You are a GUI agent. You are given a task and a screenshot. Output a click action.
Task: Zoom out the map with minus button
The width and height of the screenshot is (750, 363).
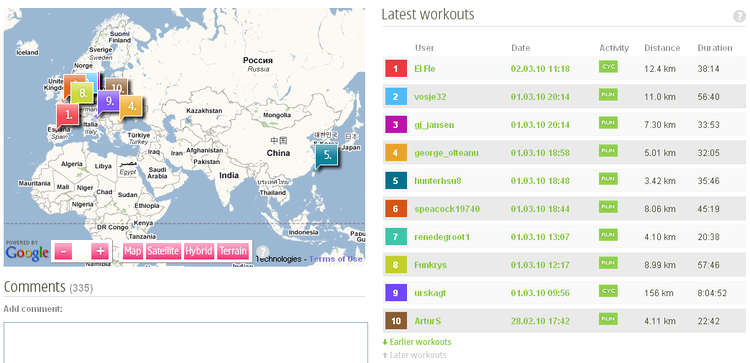click(63, 252)
